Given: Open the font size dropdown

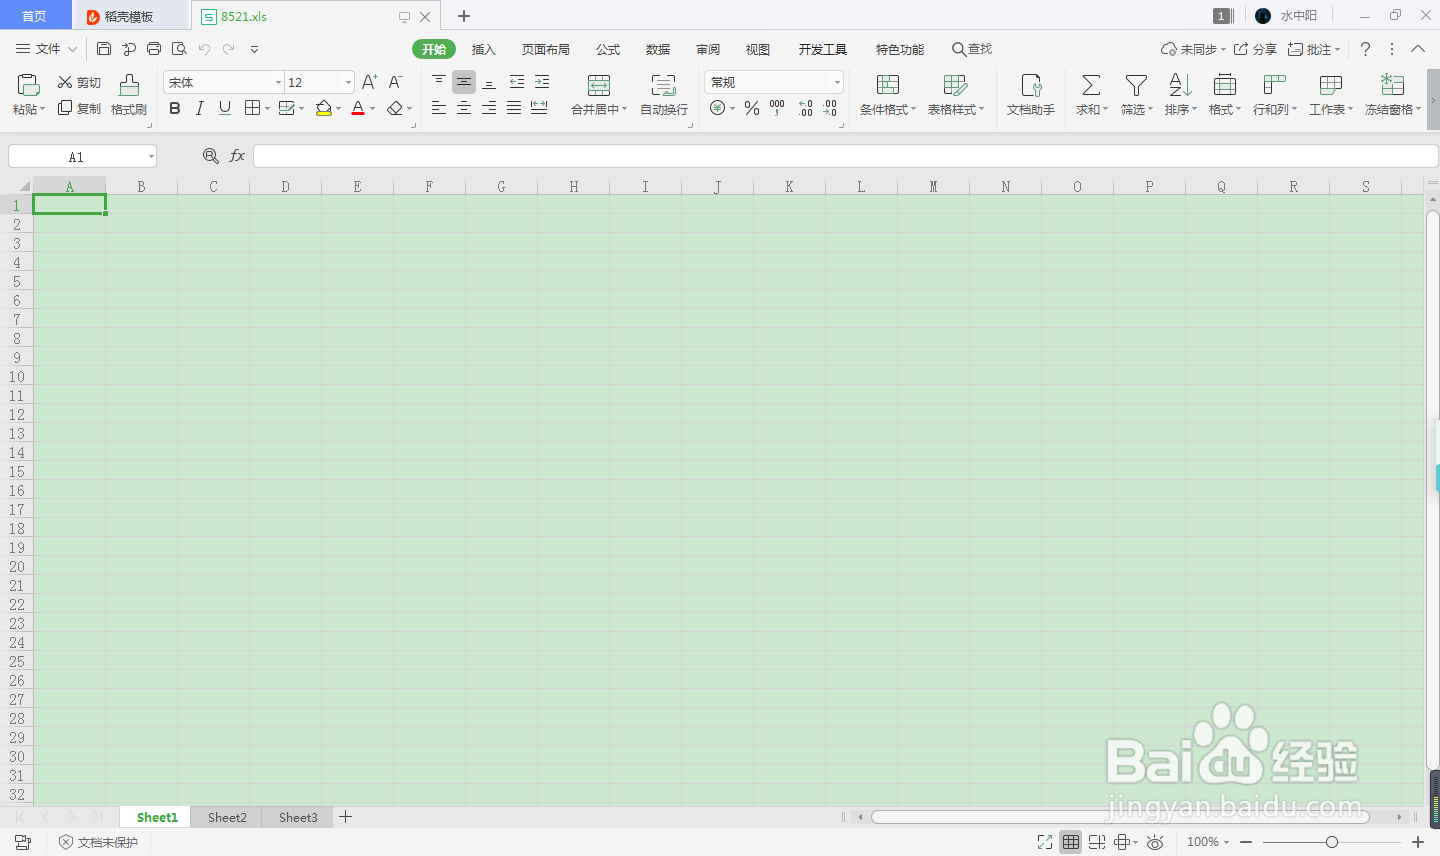Looking at the screenshot, I should (348, 82).
